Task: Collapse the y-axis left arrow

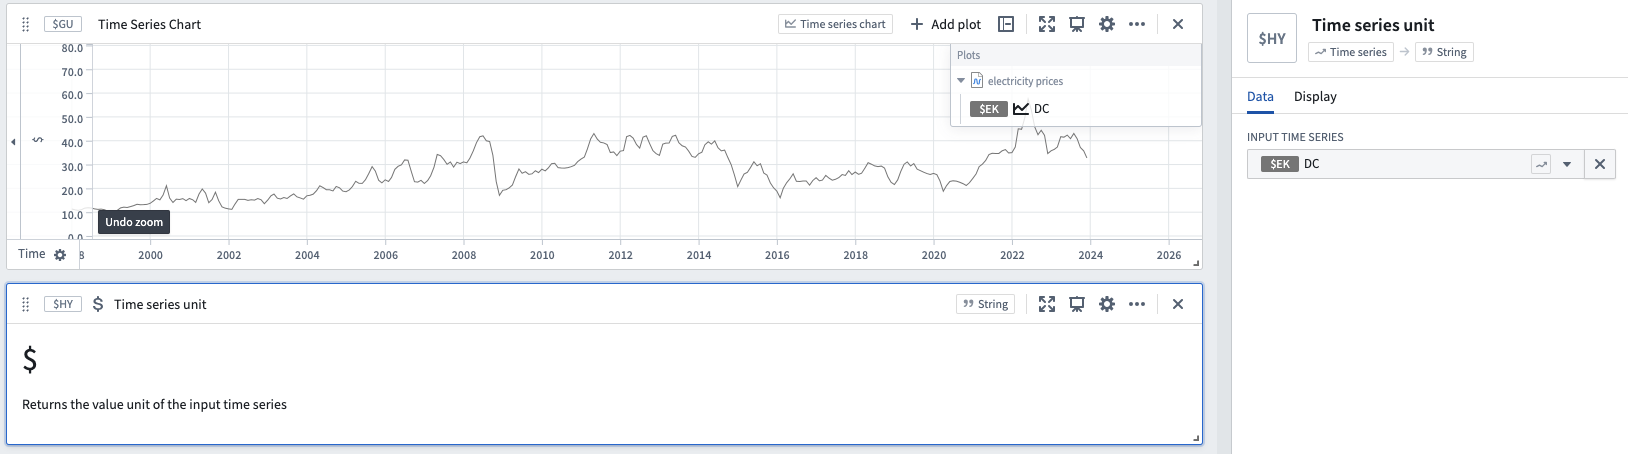Action: tap(13, 142)
